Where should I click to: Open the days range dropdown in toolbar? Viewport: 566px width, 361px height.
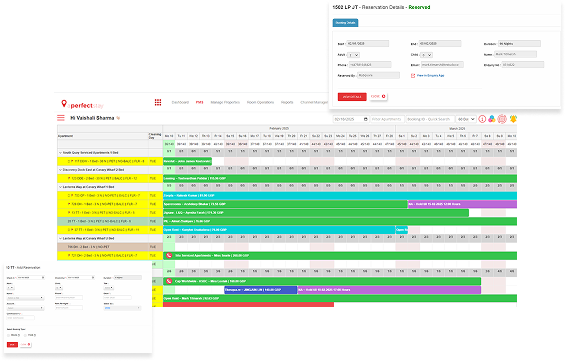point(466,119)
